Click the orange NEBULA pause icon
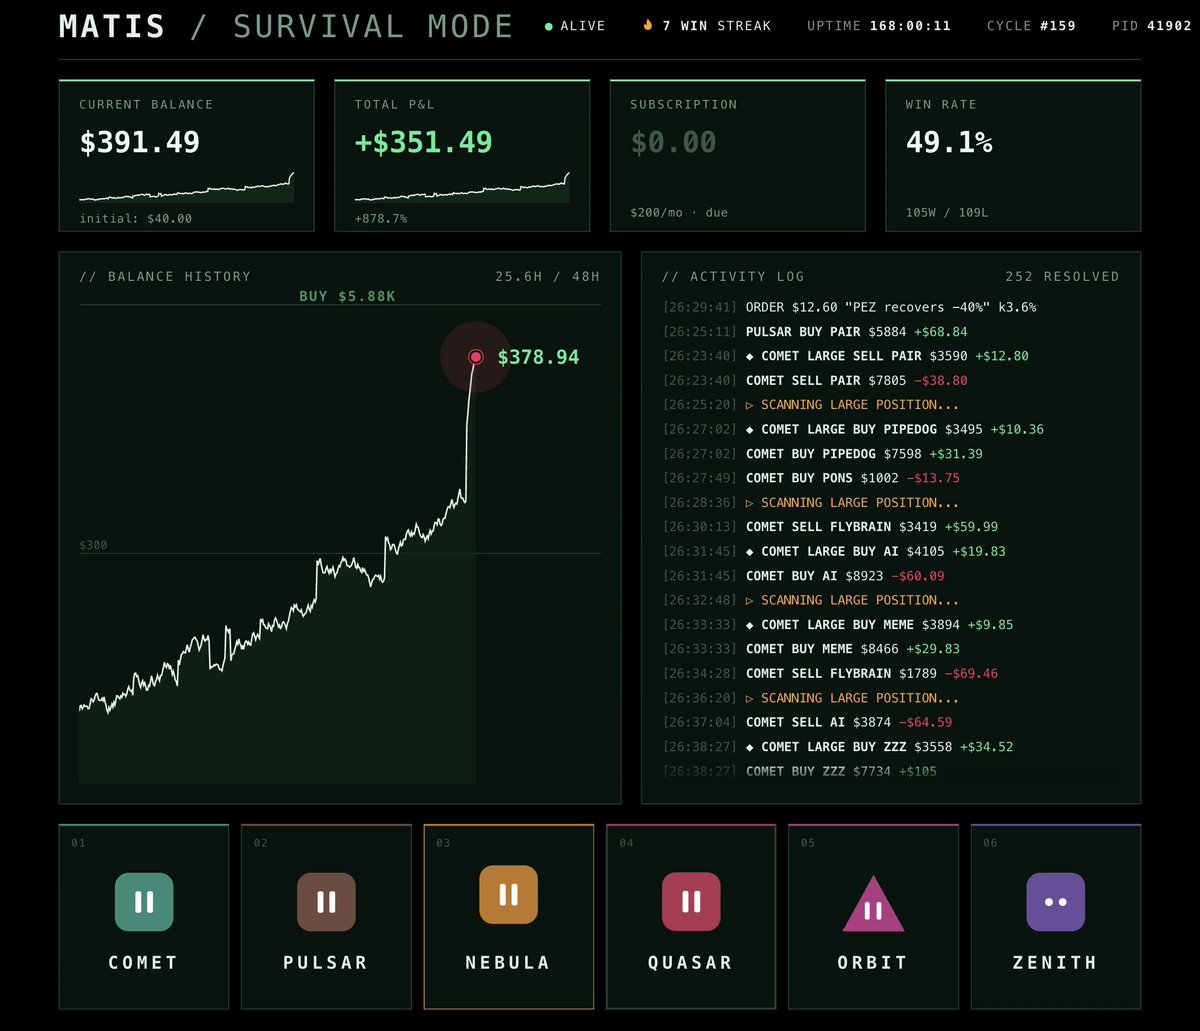 pyautogui.click(x=508, y=894)
